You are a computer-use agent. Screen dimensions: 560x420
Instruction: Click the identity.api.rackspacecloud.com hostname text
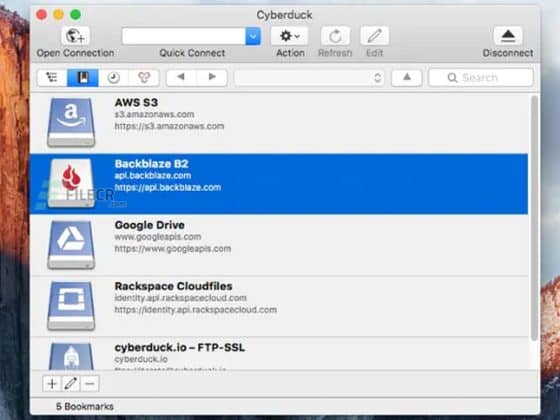[180, 298]
